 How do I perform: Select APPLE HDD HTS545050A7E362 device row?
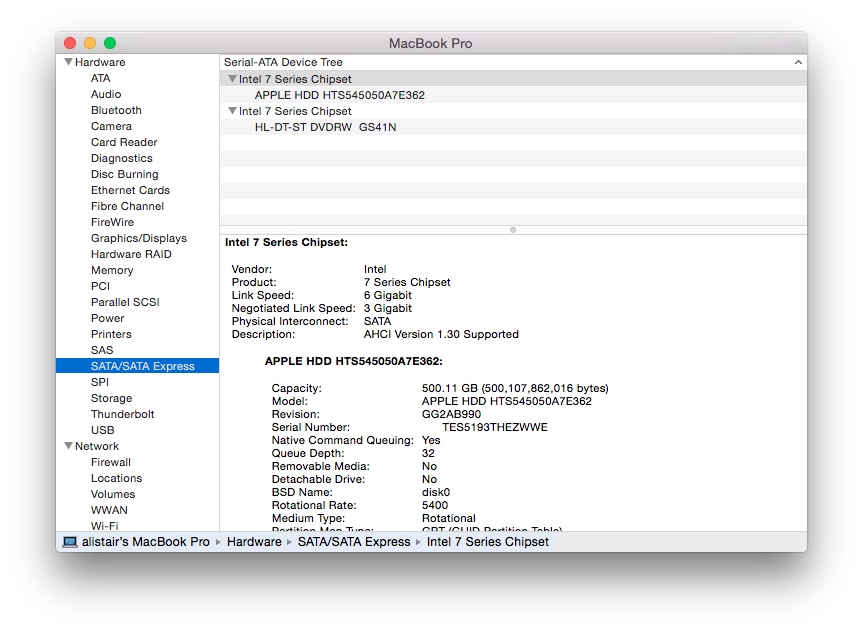[514, 95]
